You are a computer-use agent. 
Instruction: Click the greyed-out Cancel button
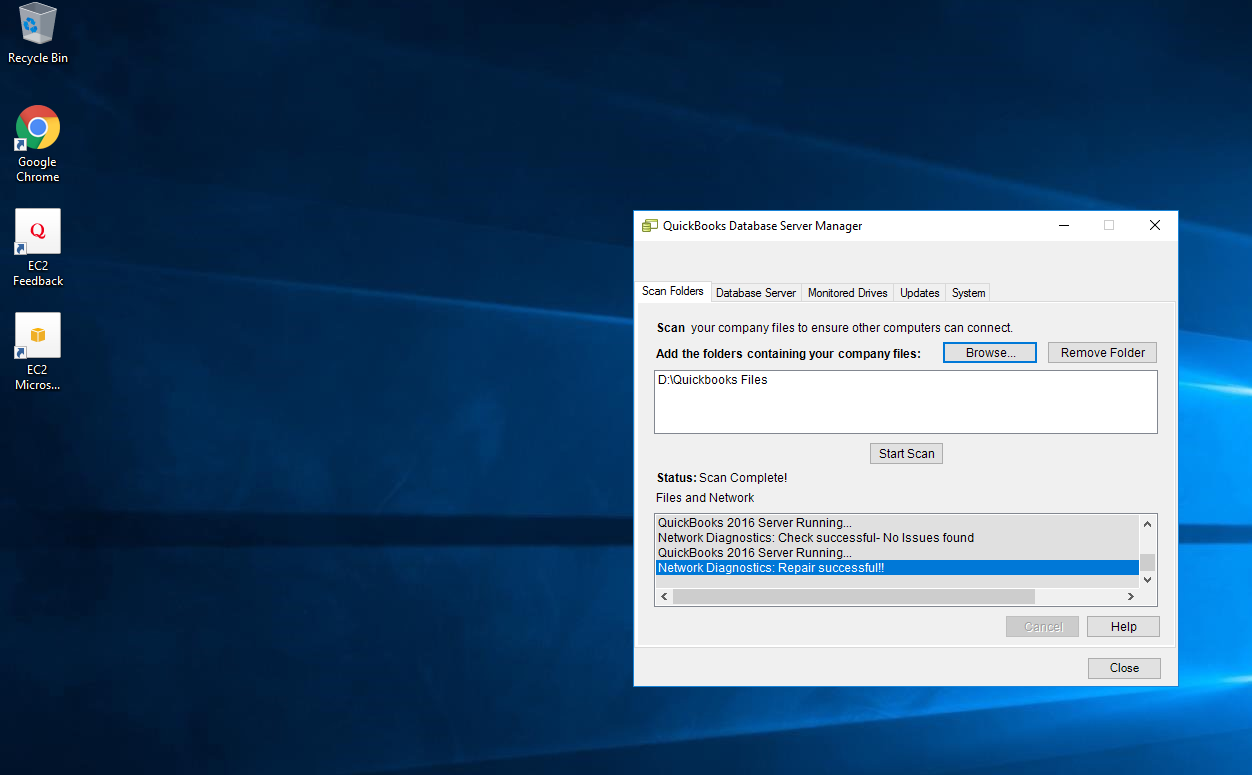(1043, 627)
